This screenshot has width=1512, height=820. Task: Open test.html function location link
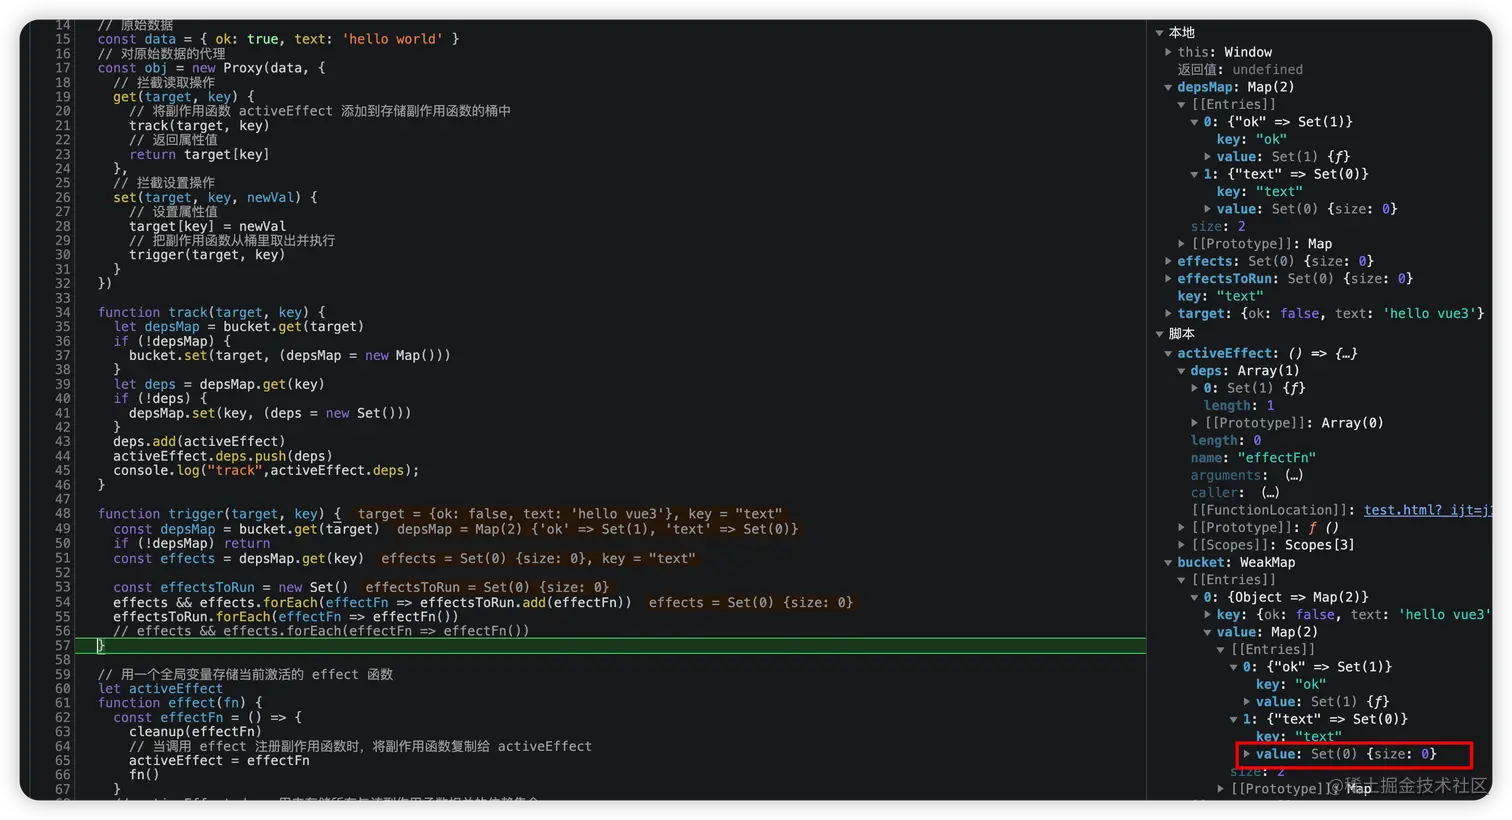tap(1427, 510)
